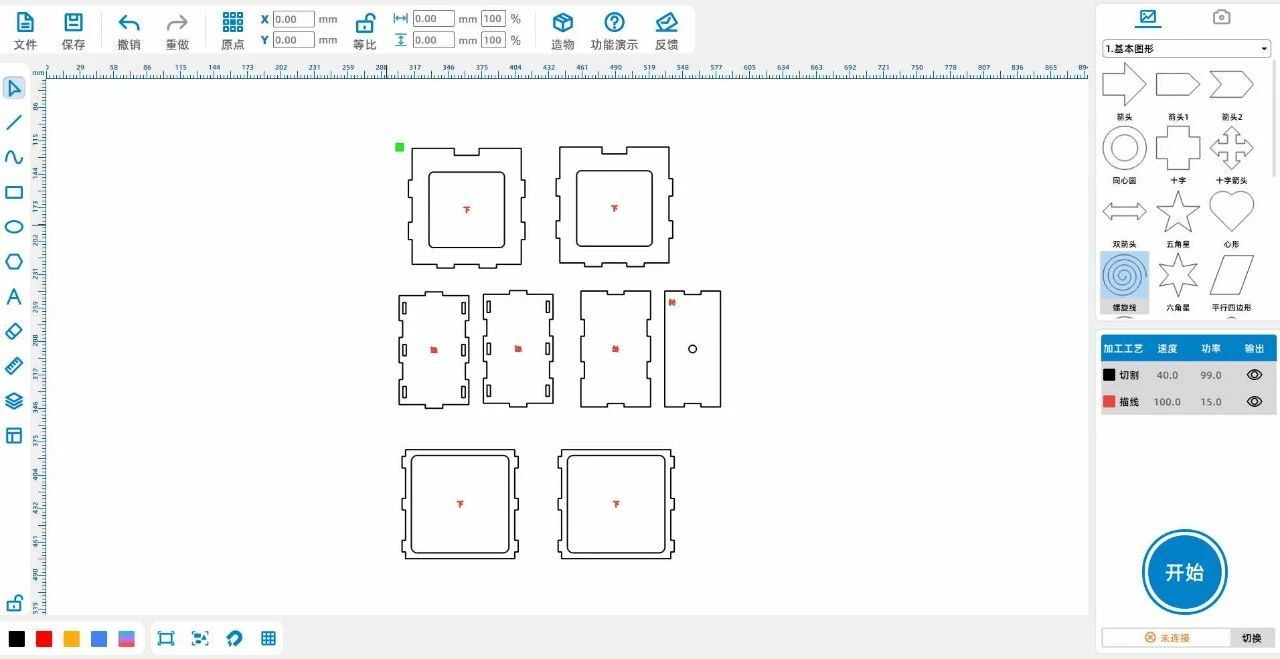
Task: Activate the text tool
Action: click(14, 297)
